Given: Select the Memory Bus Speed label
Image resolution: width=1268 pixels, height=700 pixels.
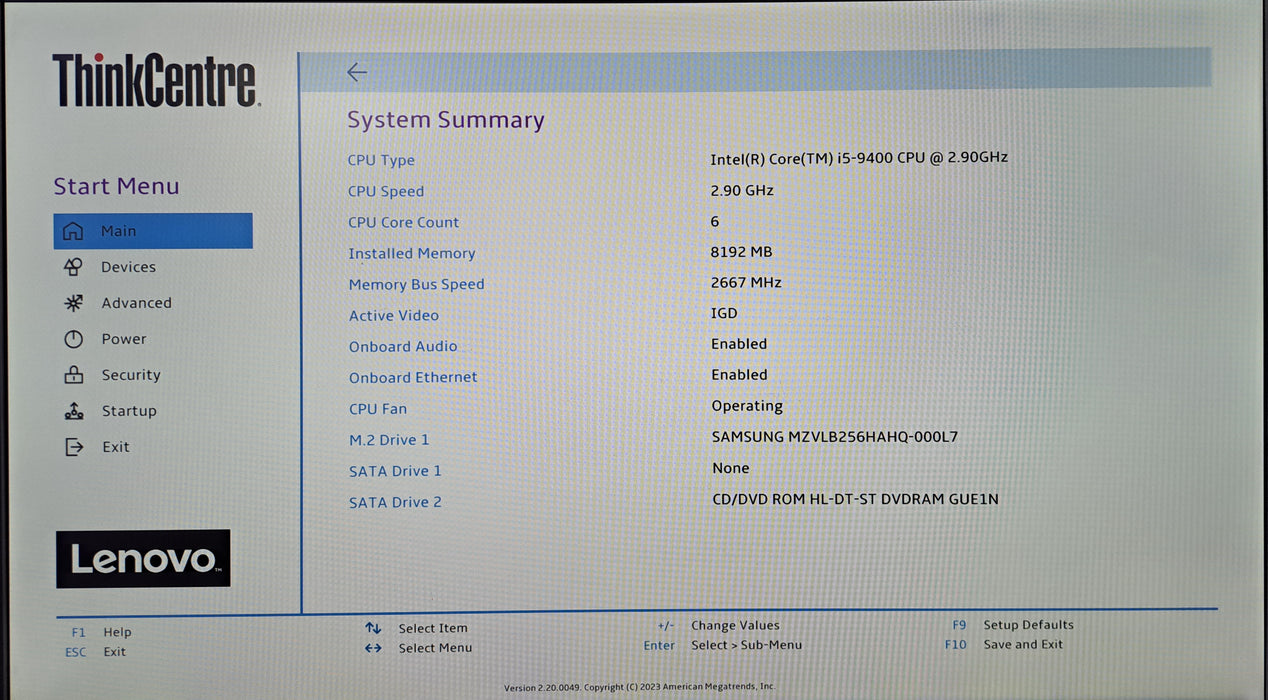Looking at the screenshot, I should [416, 284].
